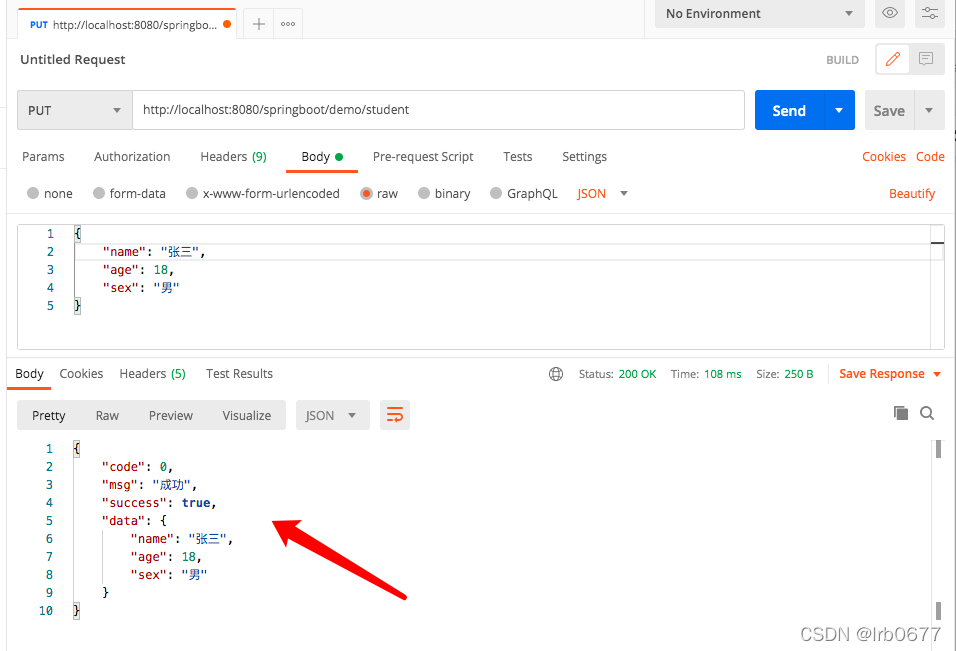Toggle word wrap icon in response
956x651 pixels.
[x=394, y=415]
